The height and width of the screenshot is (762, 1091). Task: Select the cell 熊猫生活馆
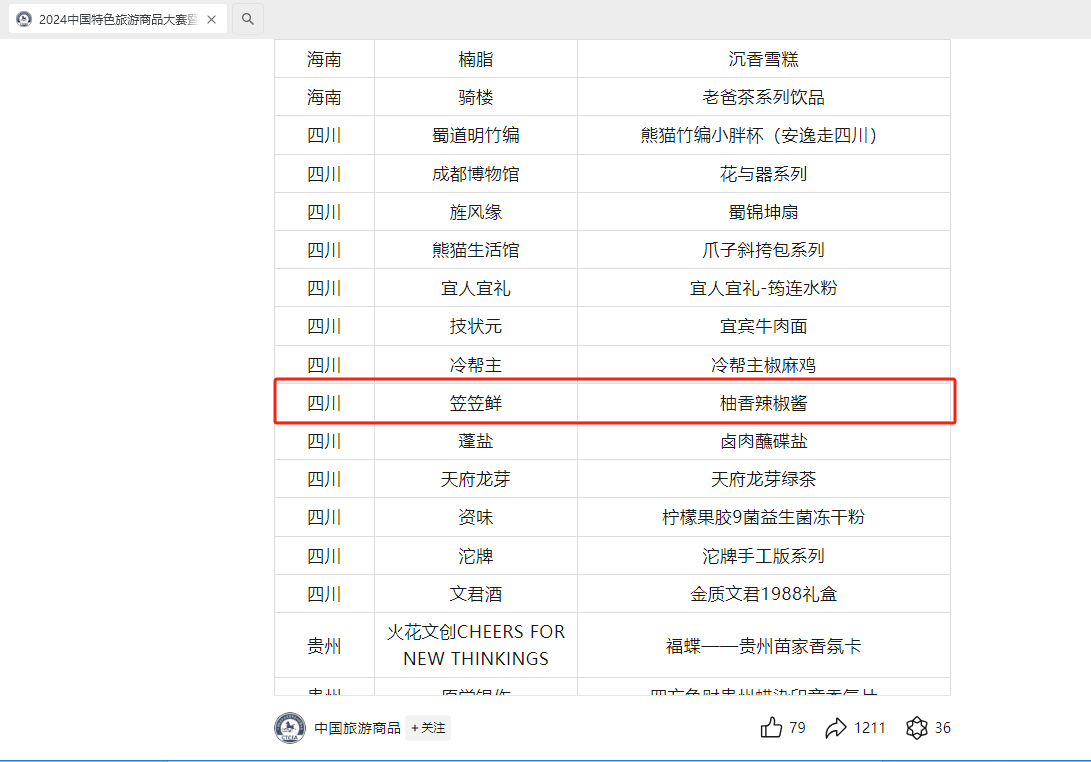pos(476,250)
